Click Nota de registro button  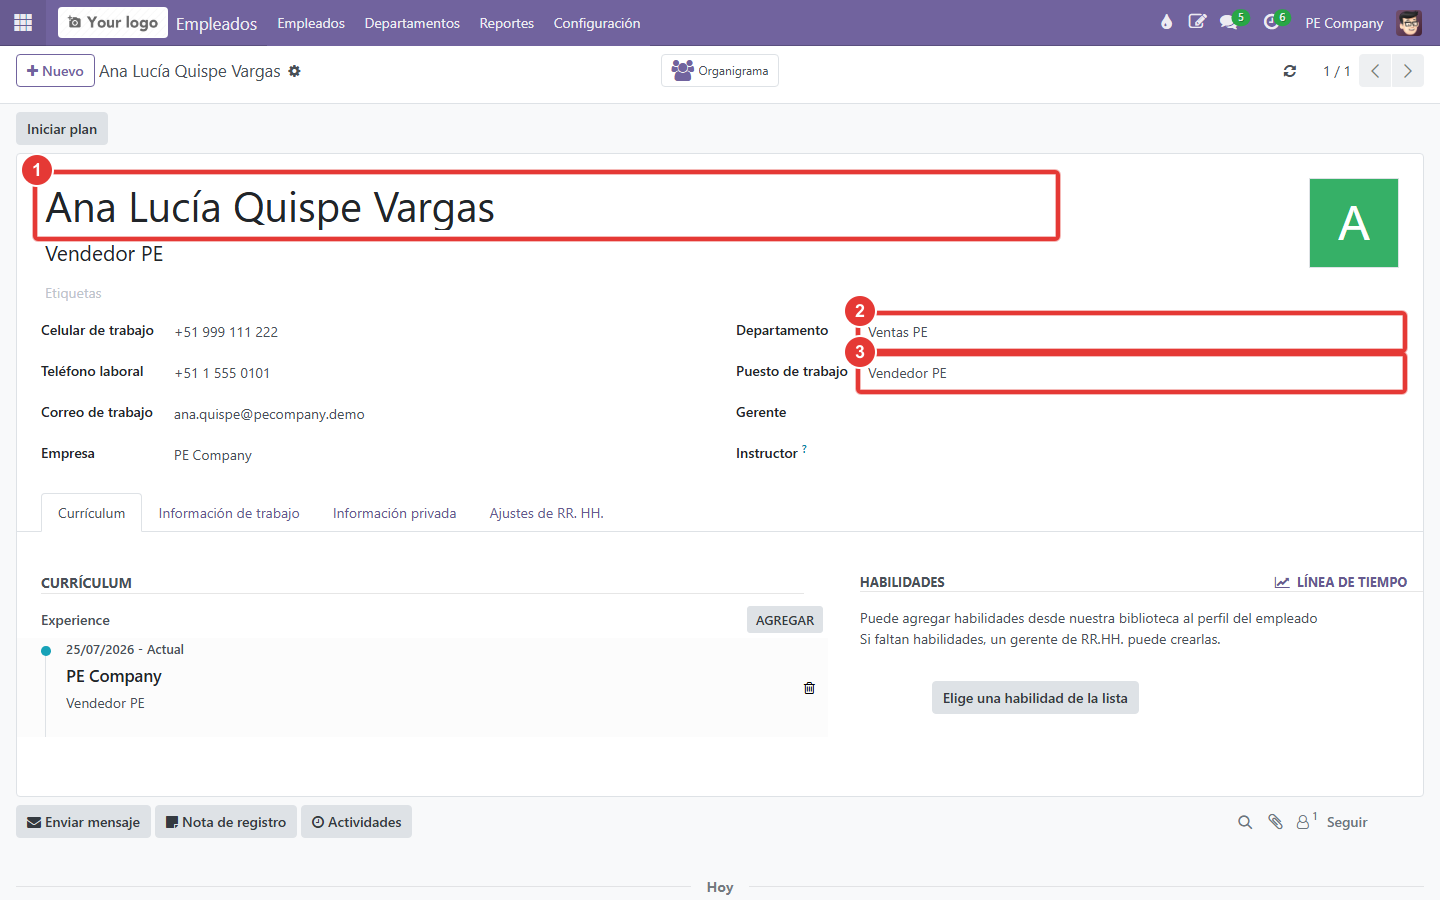click(226, 822)
